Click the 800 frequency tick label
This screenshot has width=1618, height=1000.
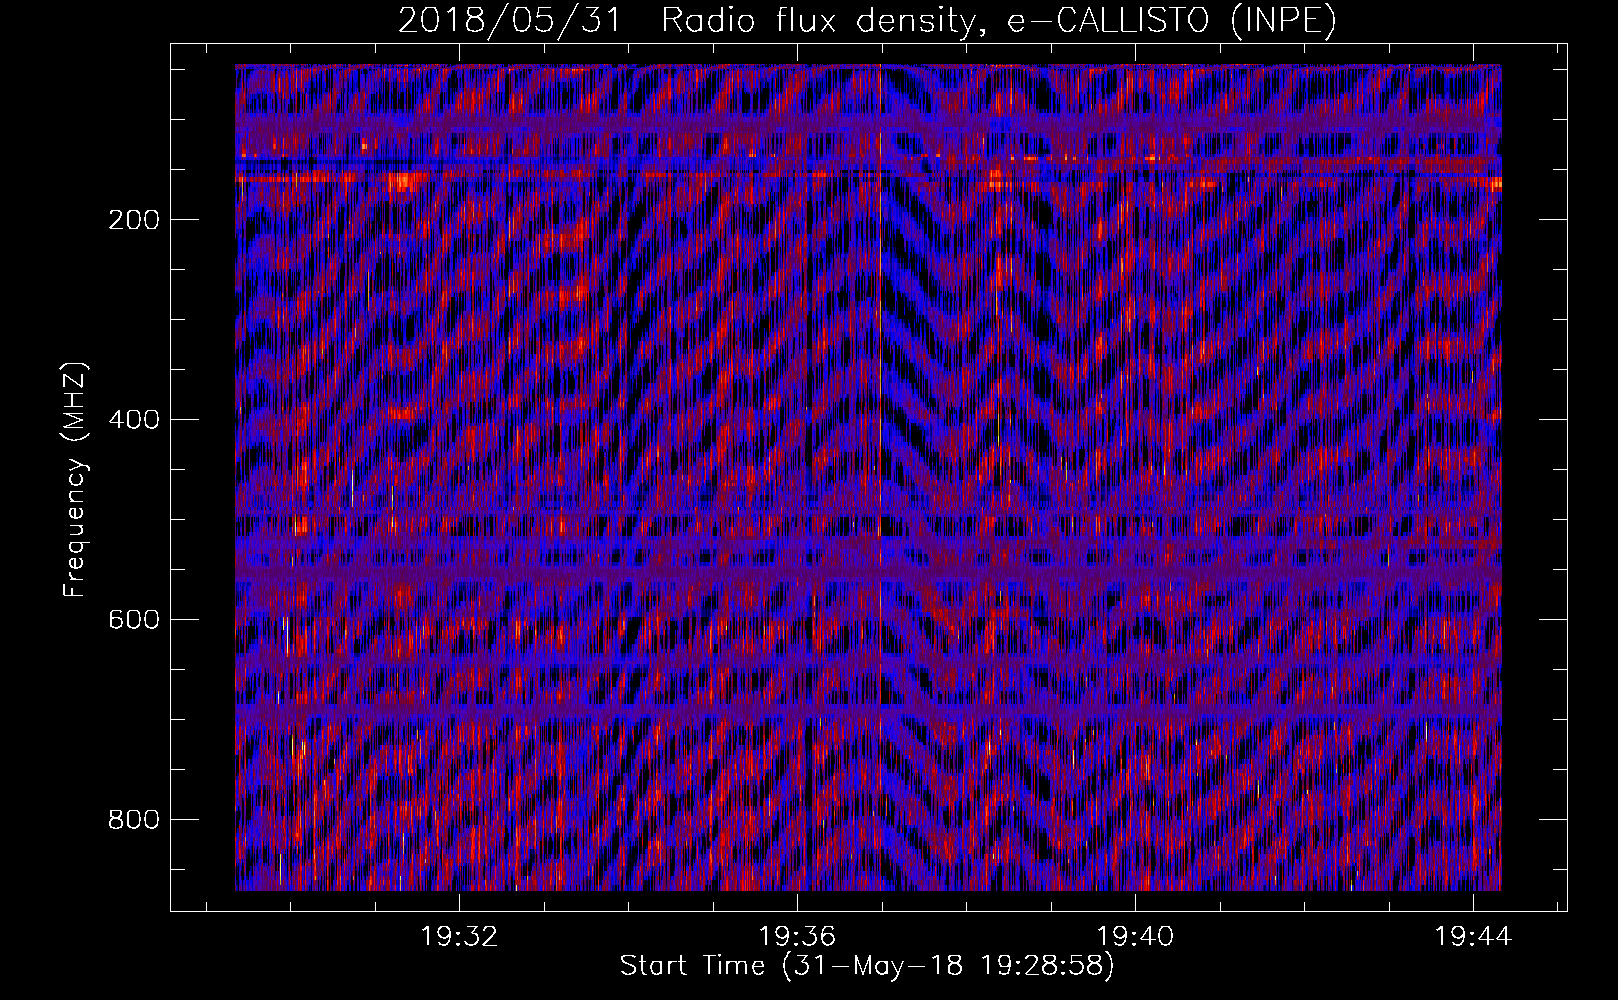click(134, 820)
